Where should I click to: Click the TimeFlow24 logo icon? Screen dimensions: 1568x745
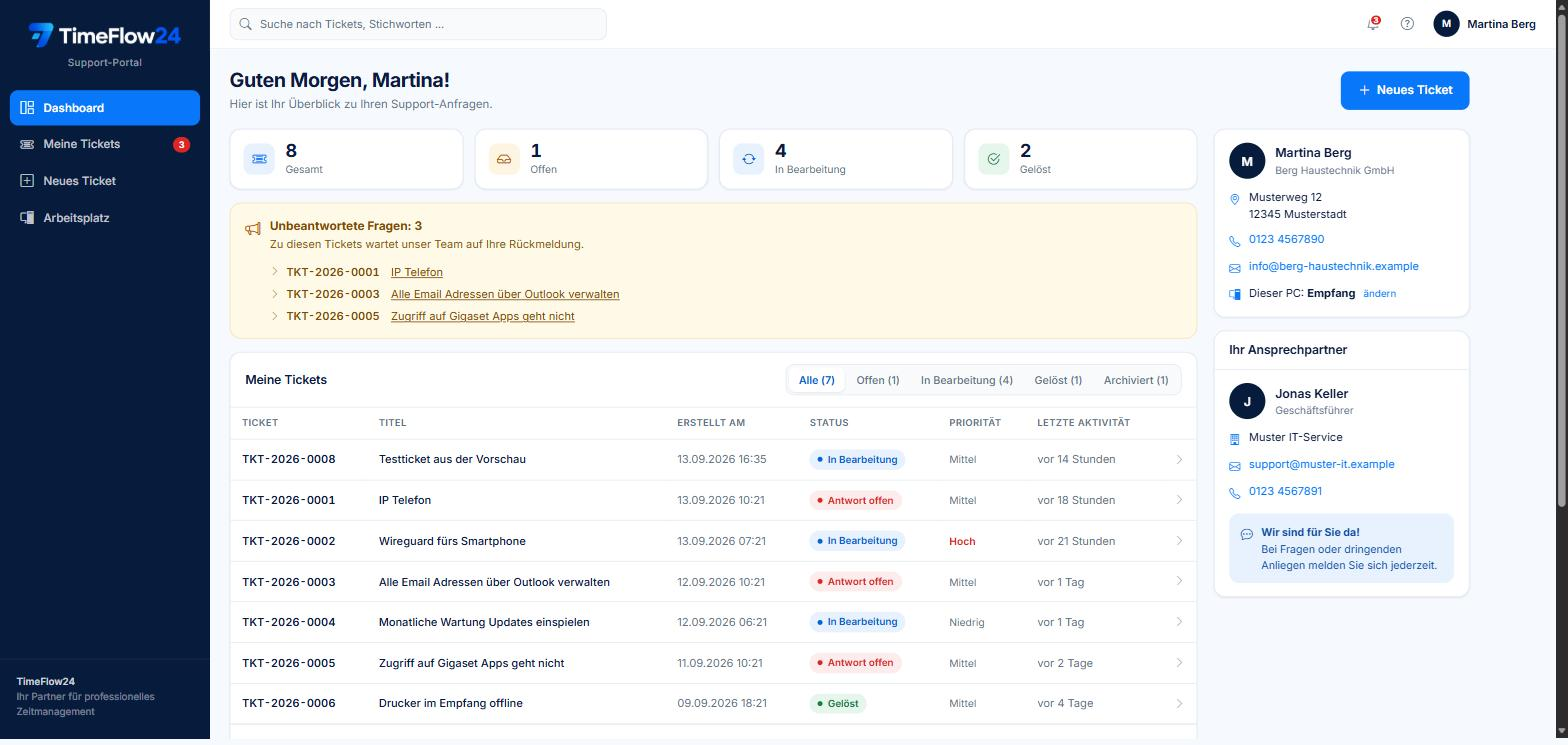tap(41, 35)
